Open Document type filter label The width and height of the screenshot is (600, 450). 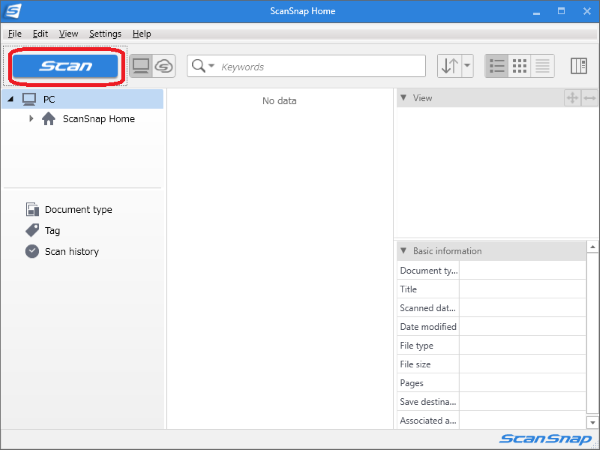pyautogui.click(x=78, y=210)
